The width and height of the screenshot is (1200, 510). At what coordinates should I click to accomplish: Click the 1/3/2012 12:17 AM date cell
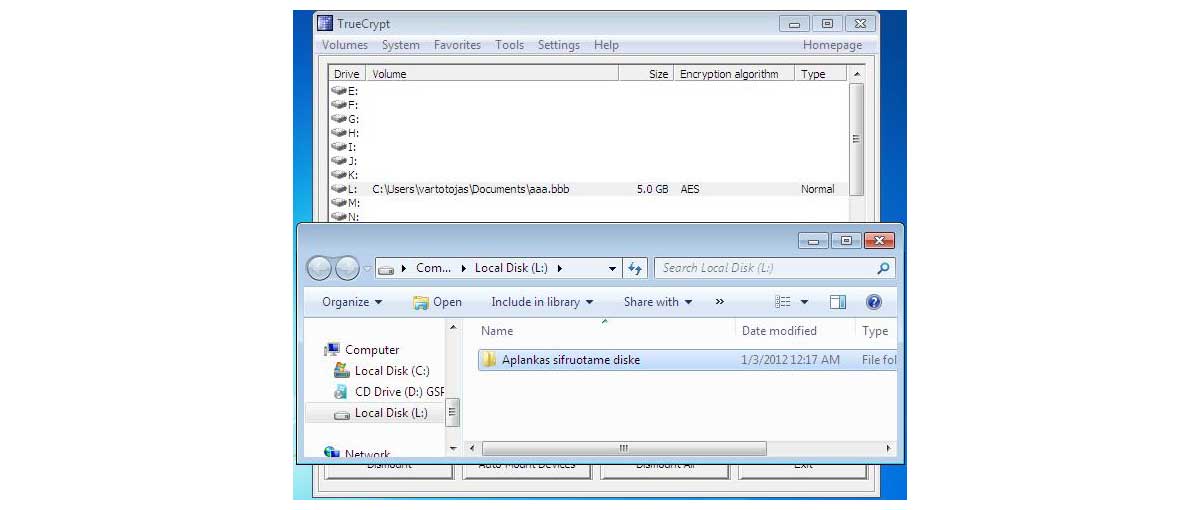tap(790, 360)
